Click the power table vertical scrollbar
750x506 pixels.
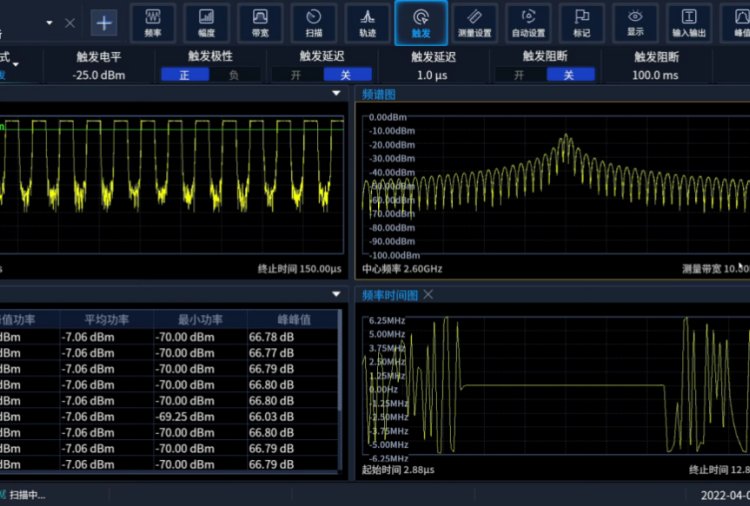[x=340, y=361]
